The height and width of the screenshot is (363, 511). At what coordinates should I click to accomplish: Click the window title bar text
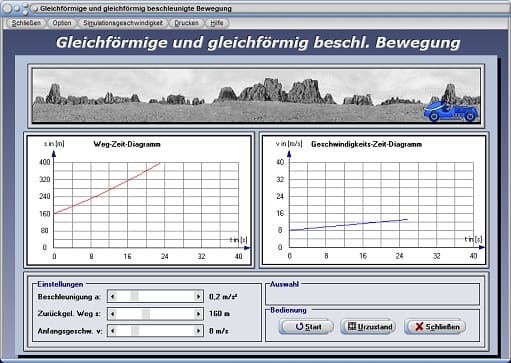pyautogui.click(x=136, y=8)
